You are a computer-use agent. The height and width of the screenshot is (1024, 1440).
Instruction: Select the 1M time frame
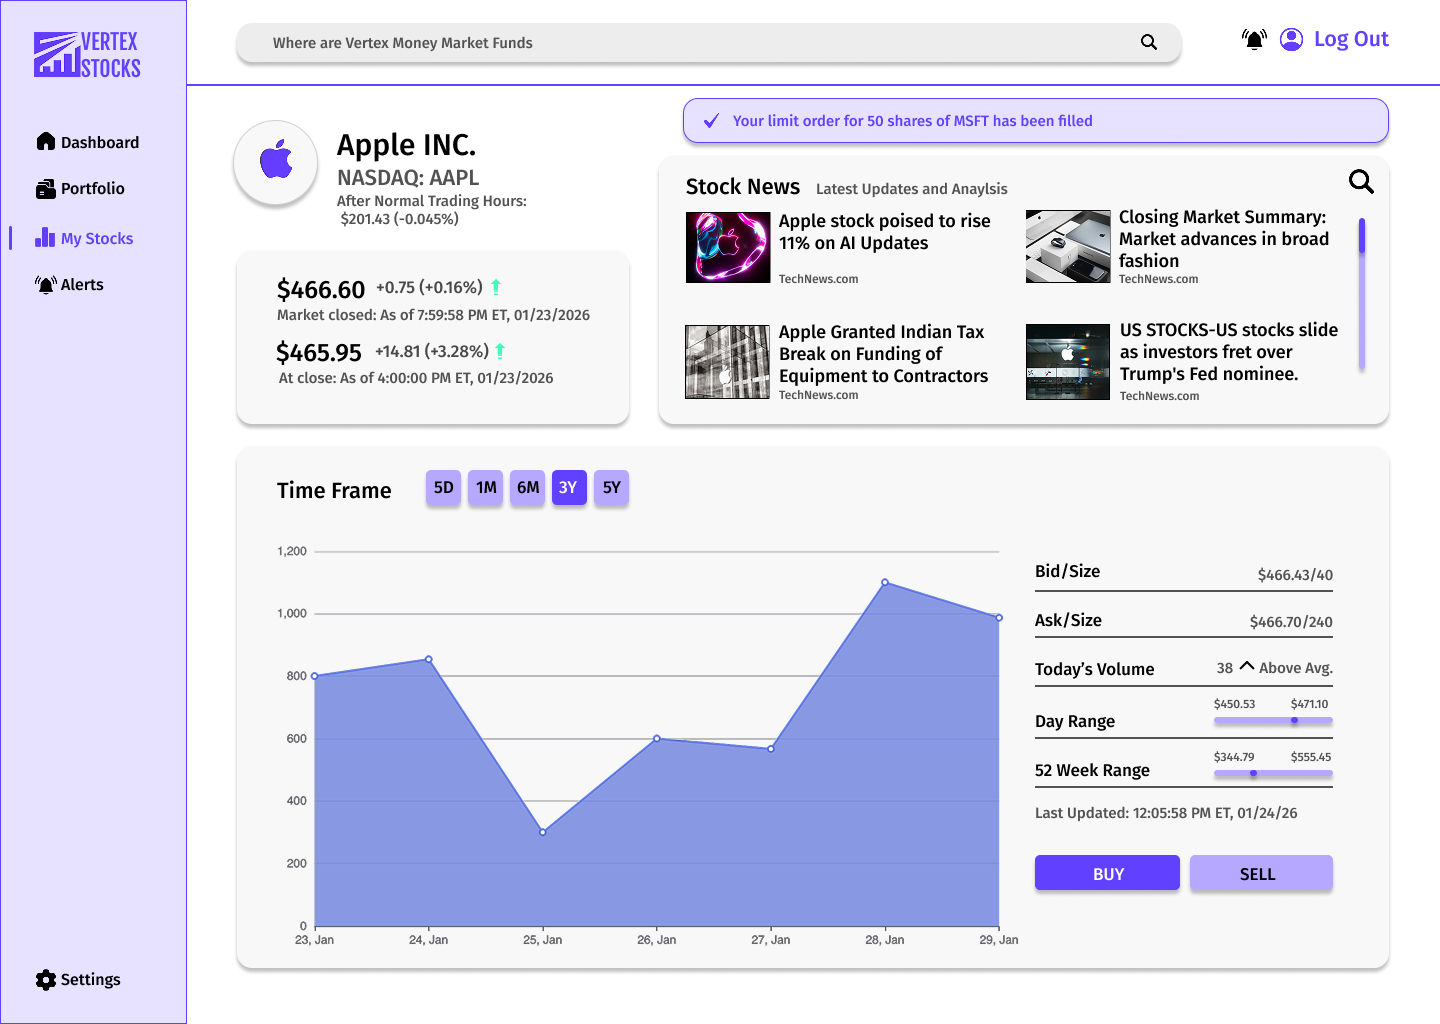pyautogui.click(x=486, y=488)
